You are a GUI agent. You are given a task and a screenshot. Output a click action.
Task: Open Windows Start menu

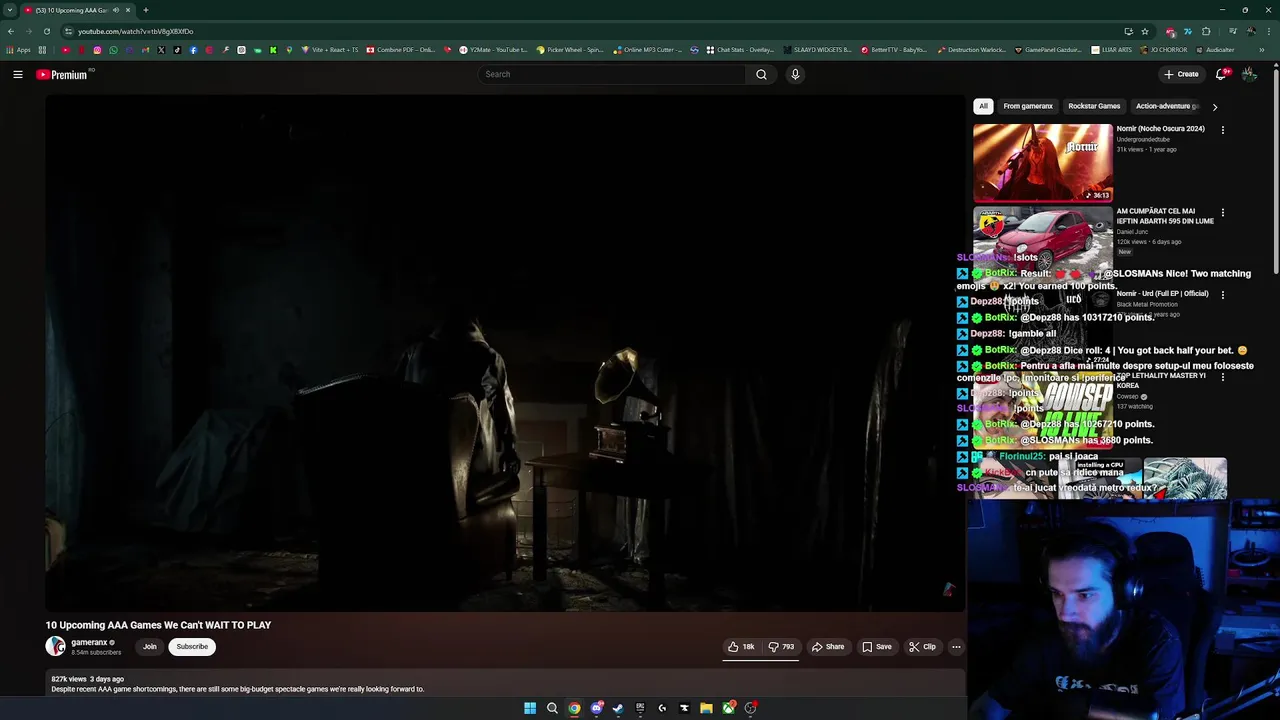click(530, 708)
